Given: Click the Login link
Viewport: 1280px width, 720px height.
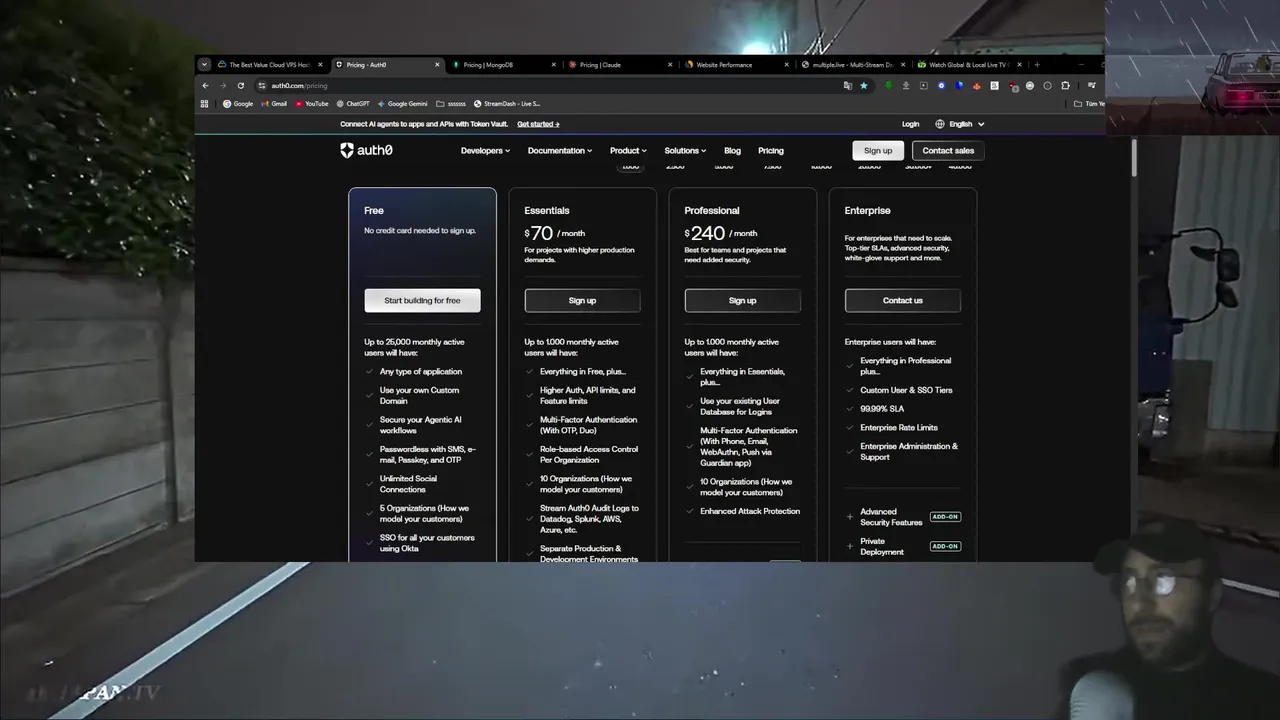Looking at the screenshot, I should click(x=910, y=124).
